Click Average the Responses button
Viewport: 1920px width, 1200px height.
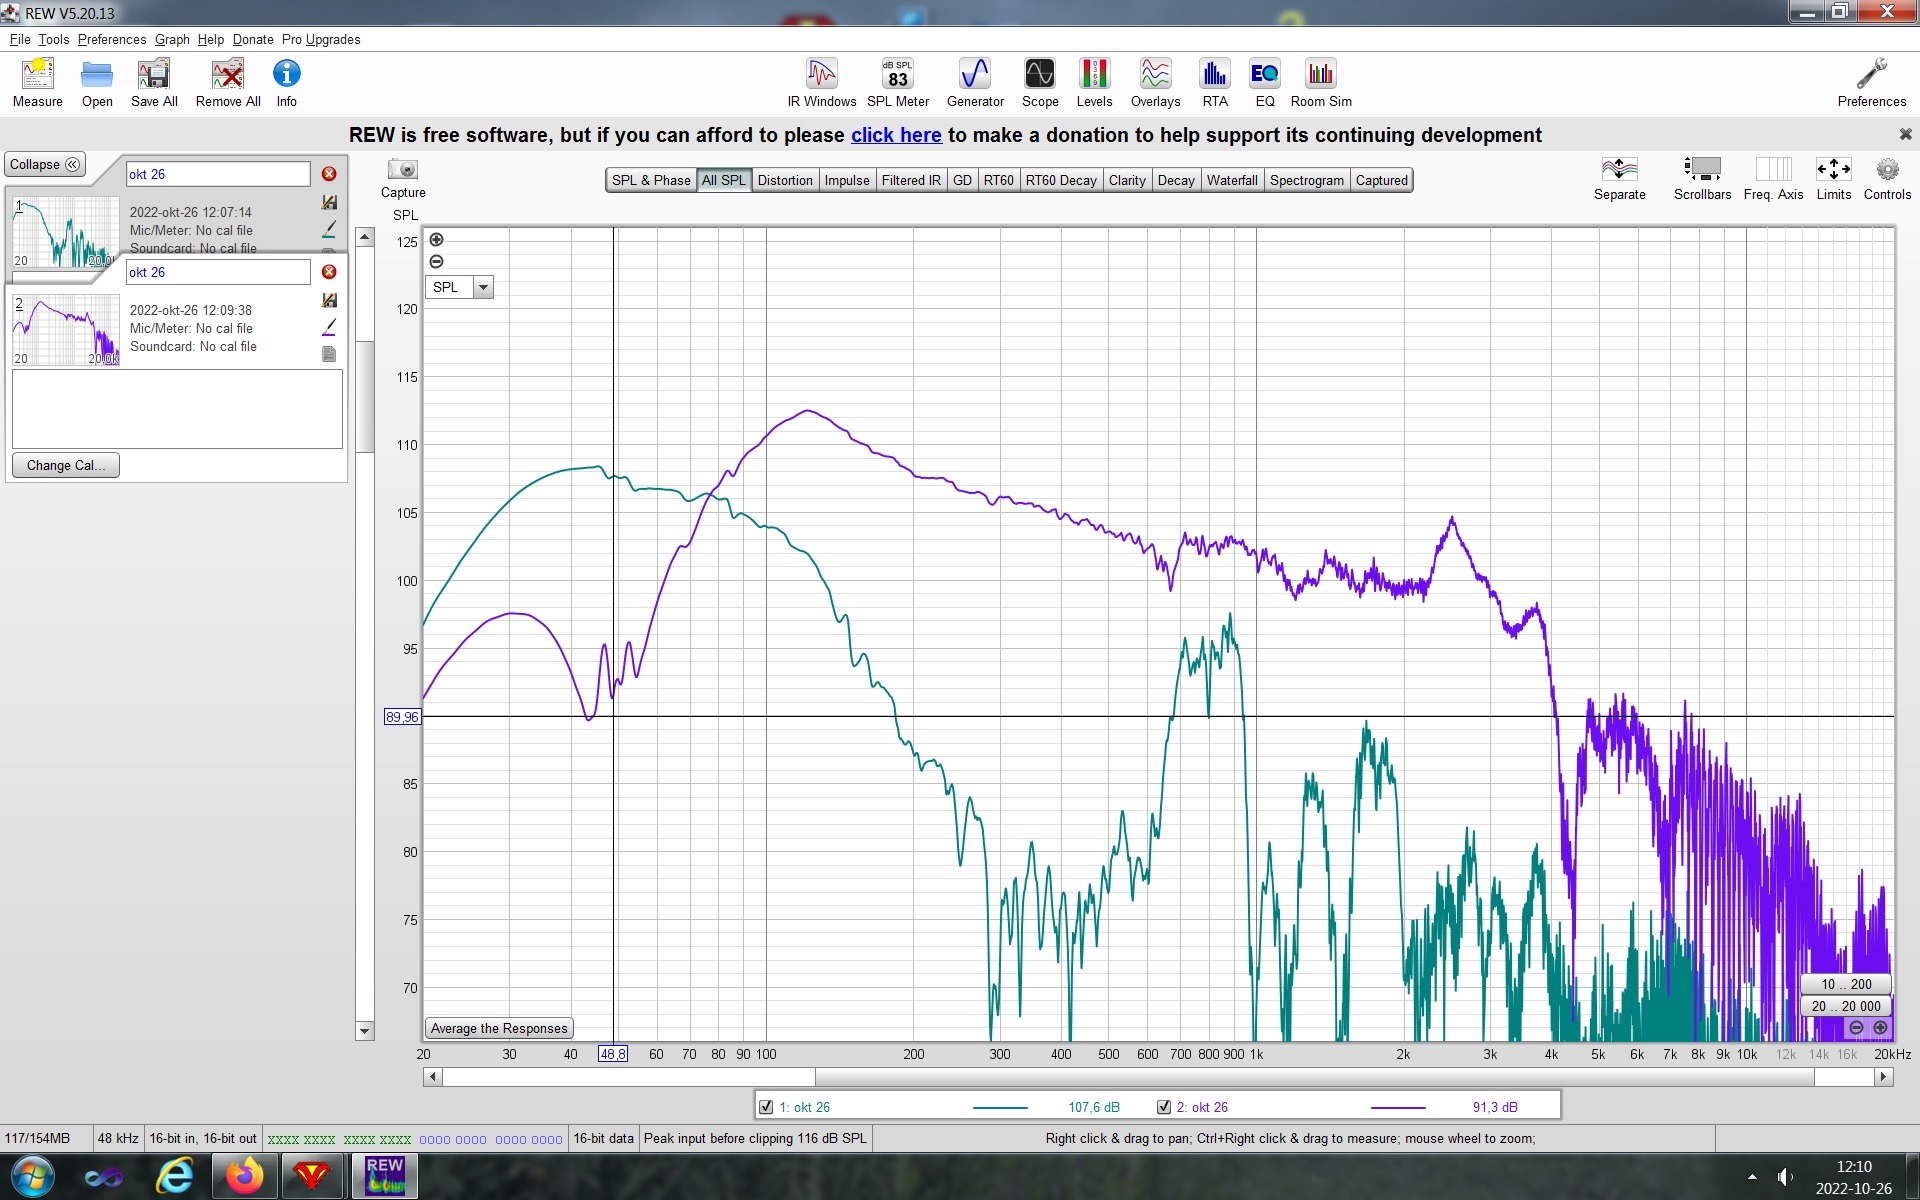point(499,1028)
